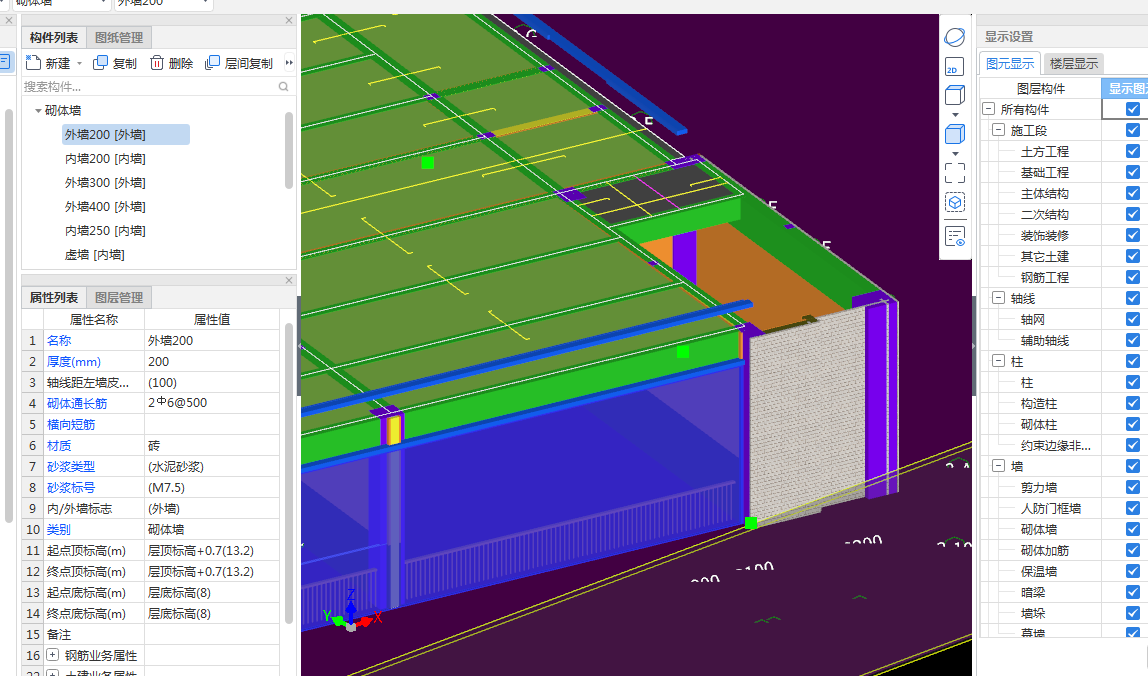Image resolution: width=1148 pixels, height=676 pixels.
Task: Toggle the 砌体加筋 visibility checkbox
Action: click(1133, 550)
